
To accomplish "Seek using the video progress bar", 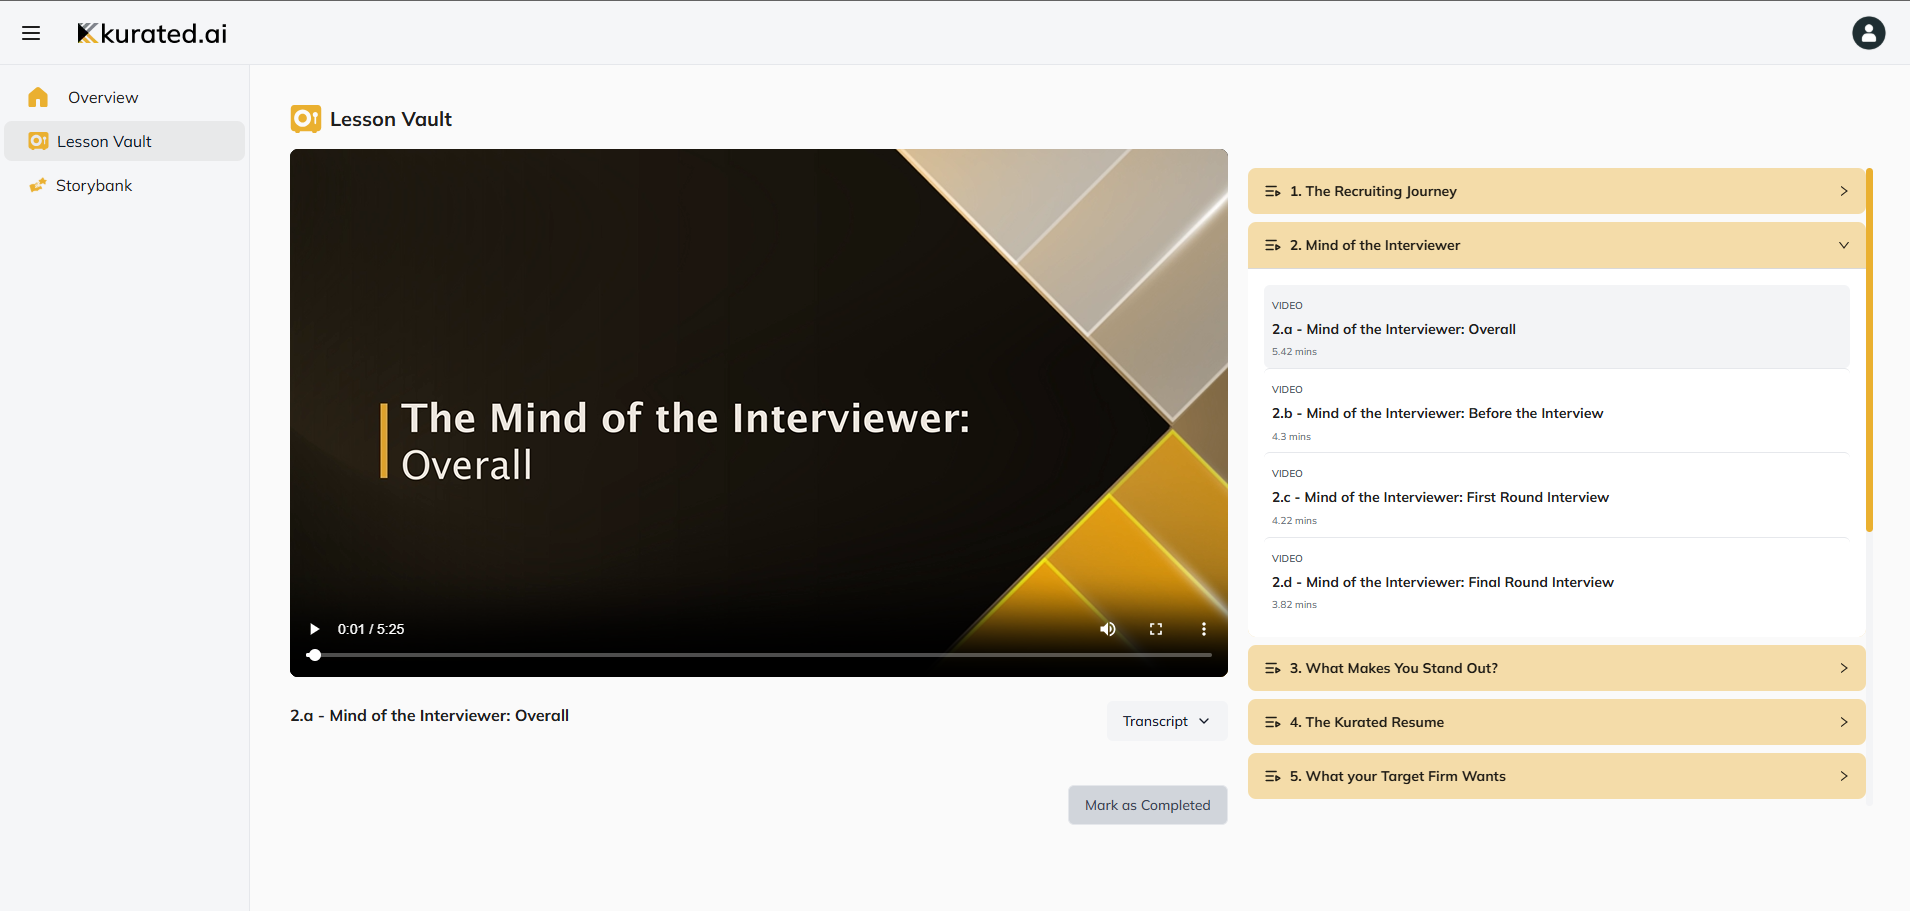I will click(760, 655).
